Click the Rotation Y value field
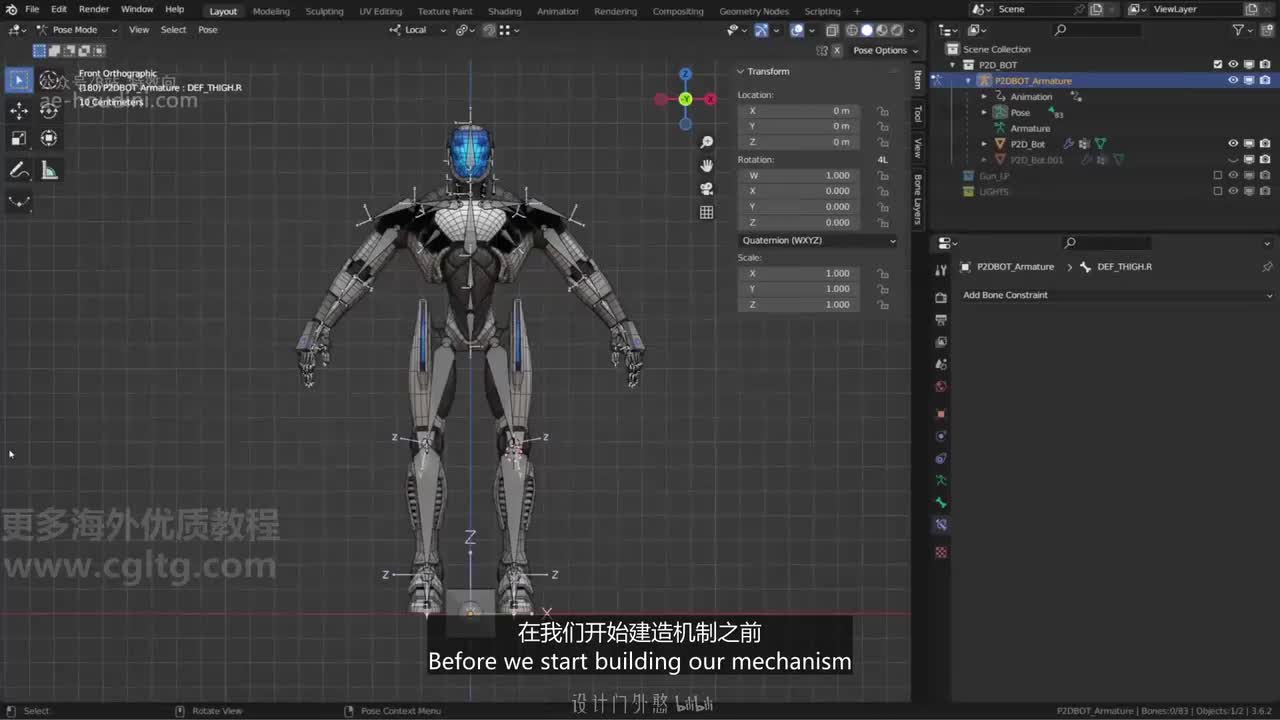 pos(800,207)
